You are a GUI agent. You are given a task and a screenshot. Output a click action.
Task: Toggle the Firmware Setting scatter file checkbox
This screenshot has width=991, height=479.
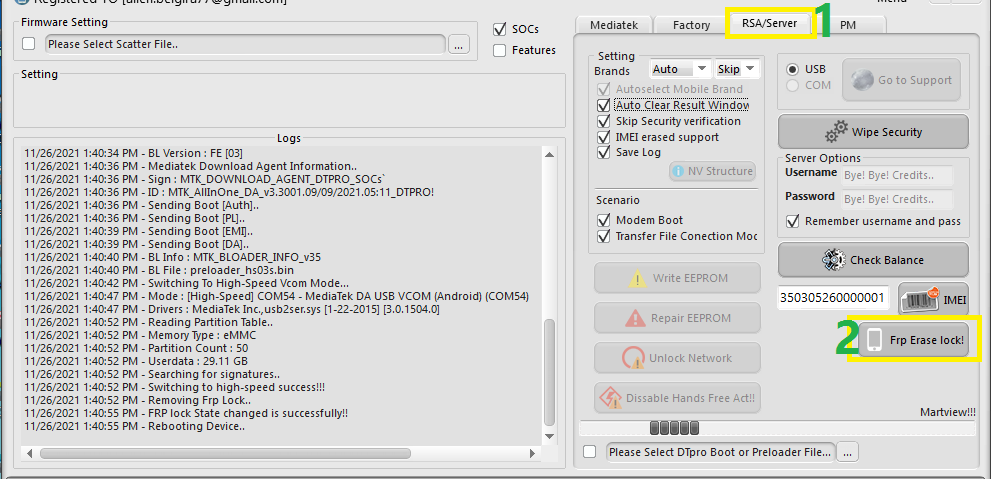(28, 44)
